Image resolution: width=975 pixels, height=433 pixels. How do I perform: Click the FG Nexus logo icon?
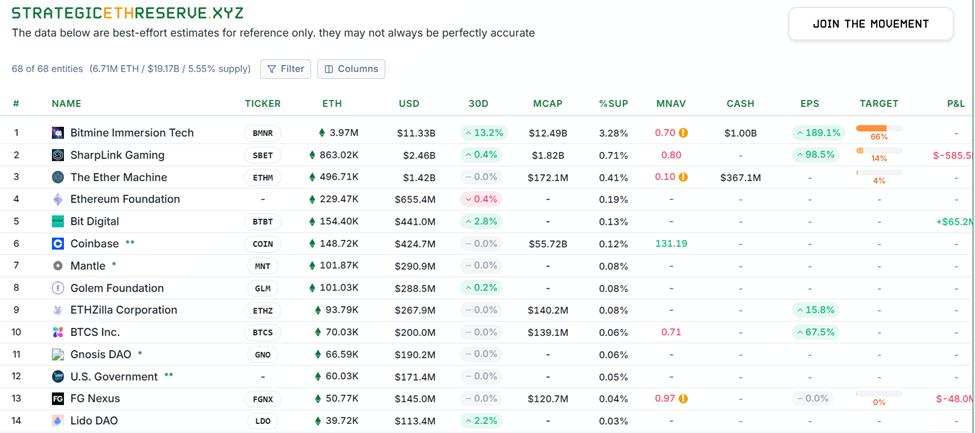[x=58, y=399]
